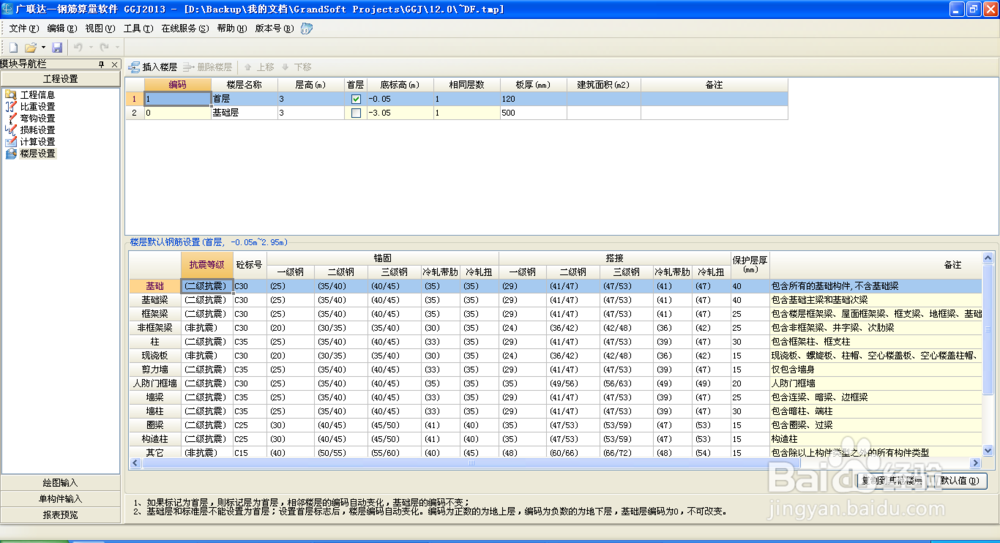1000x543 pixels.
Task: Click the blue icon after 版本号 menu
Action: pyautogui.click(x=307, y=29)
